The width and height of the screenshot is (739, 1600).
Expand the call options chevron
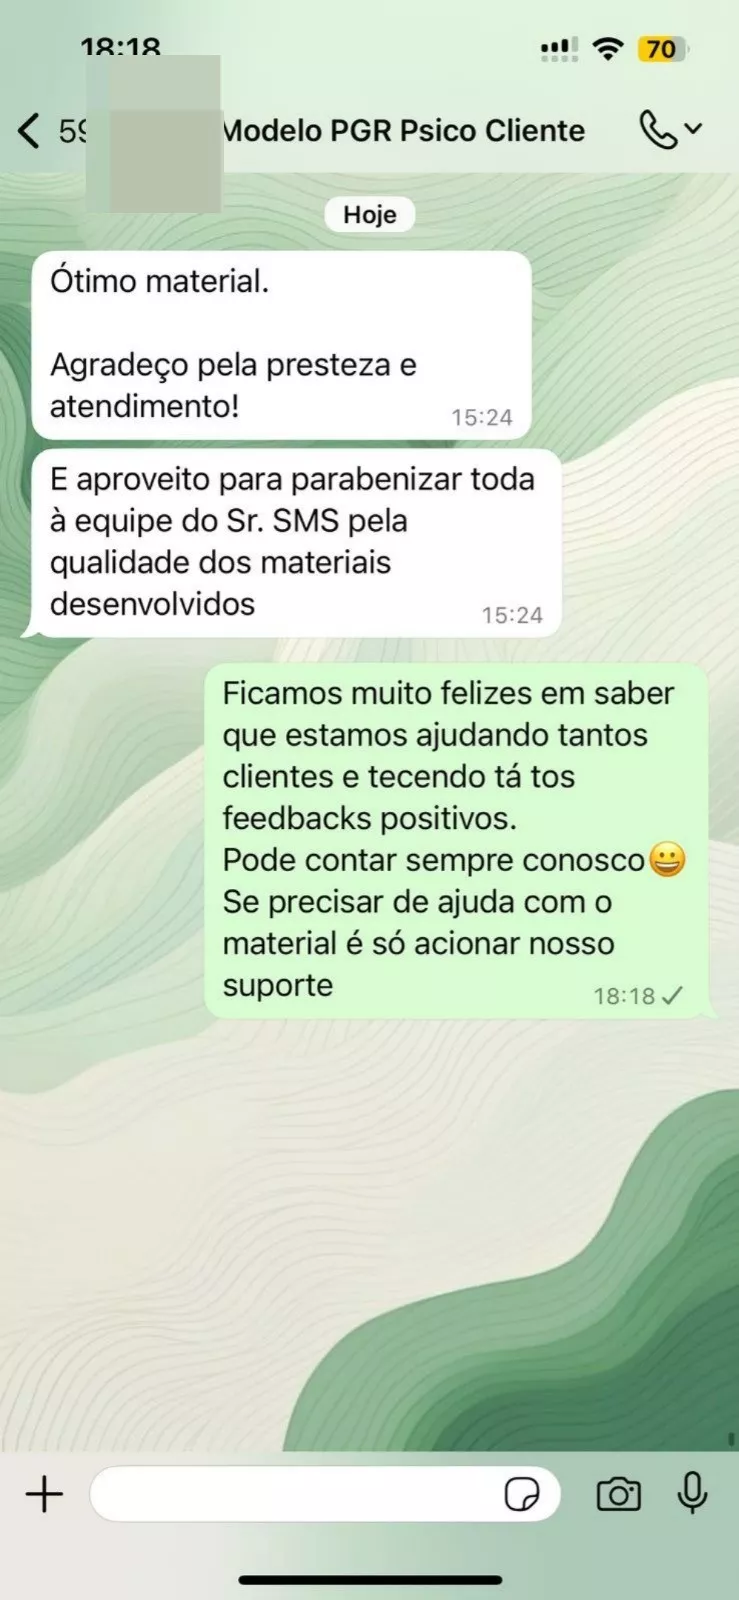pyautogui.click(x=694, y=129)
